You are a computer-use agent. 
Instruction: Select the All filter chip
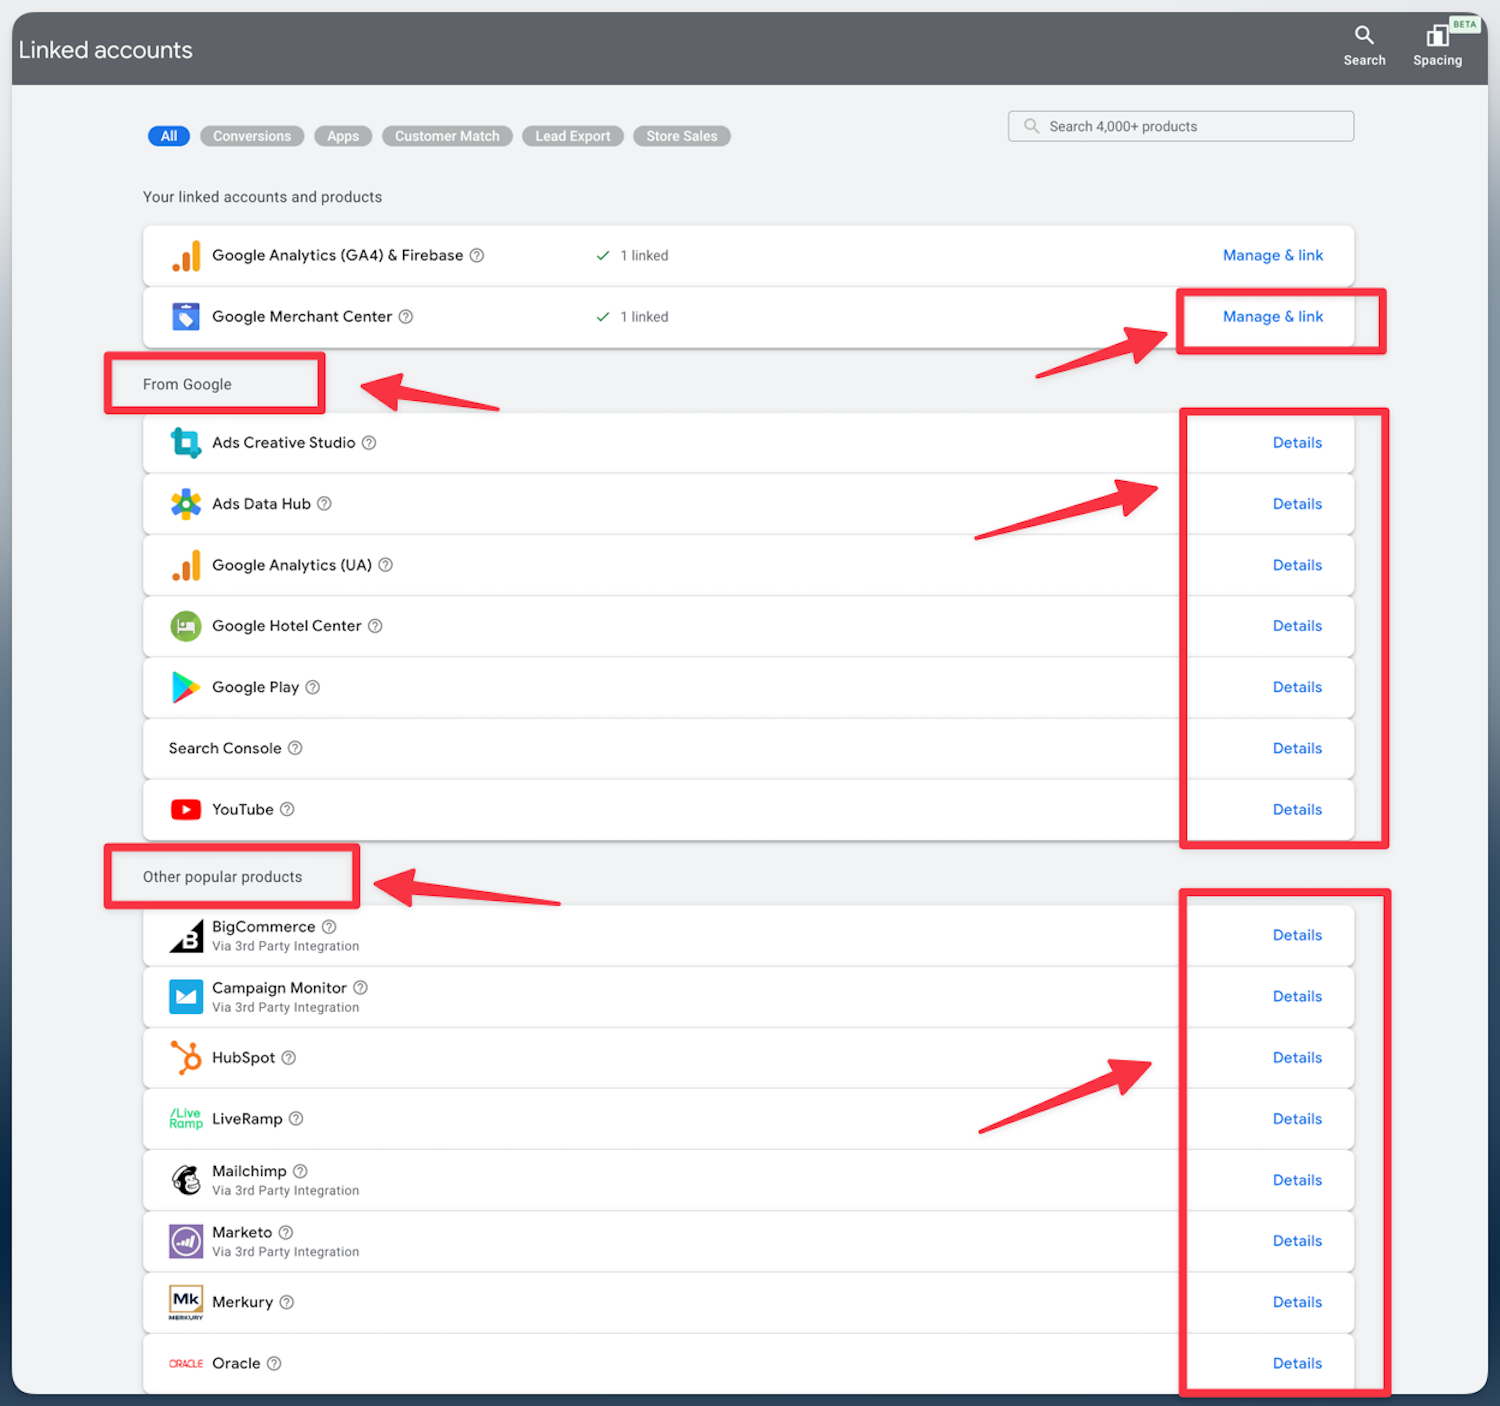pyautogui.click(x=169, y=137)
